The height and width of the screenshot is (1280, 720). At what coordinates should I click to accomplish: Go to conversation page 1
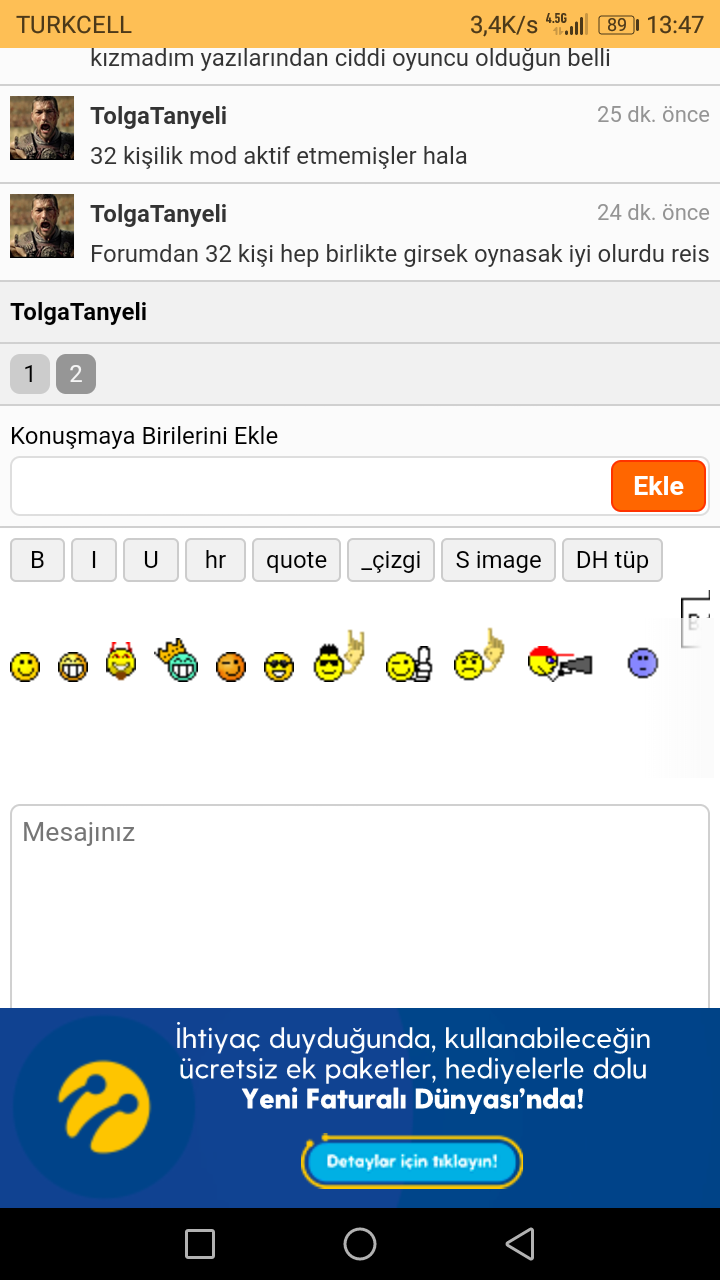[29, 374]
